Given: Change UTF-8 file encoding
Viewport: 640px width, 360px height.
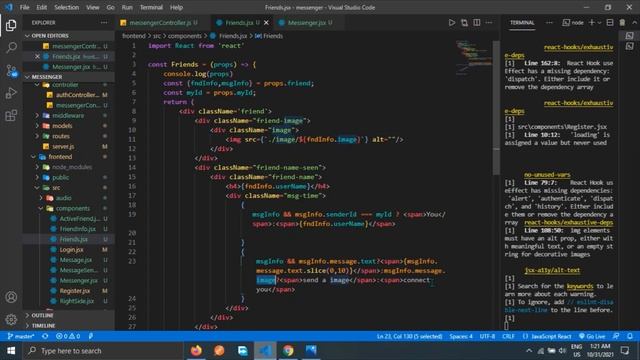Looking at the screenshot, I should [487, 336].
